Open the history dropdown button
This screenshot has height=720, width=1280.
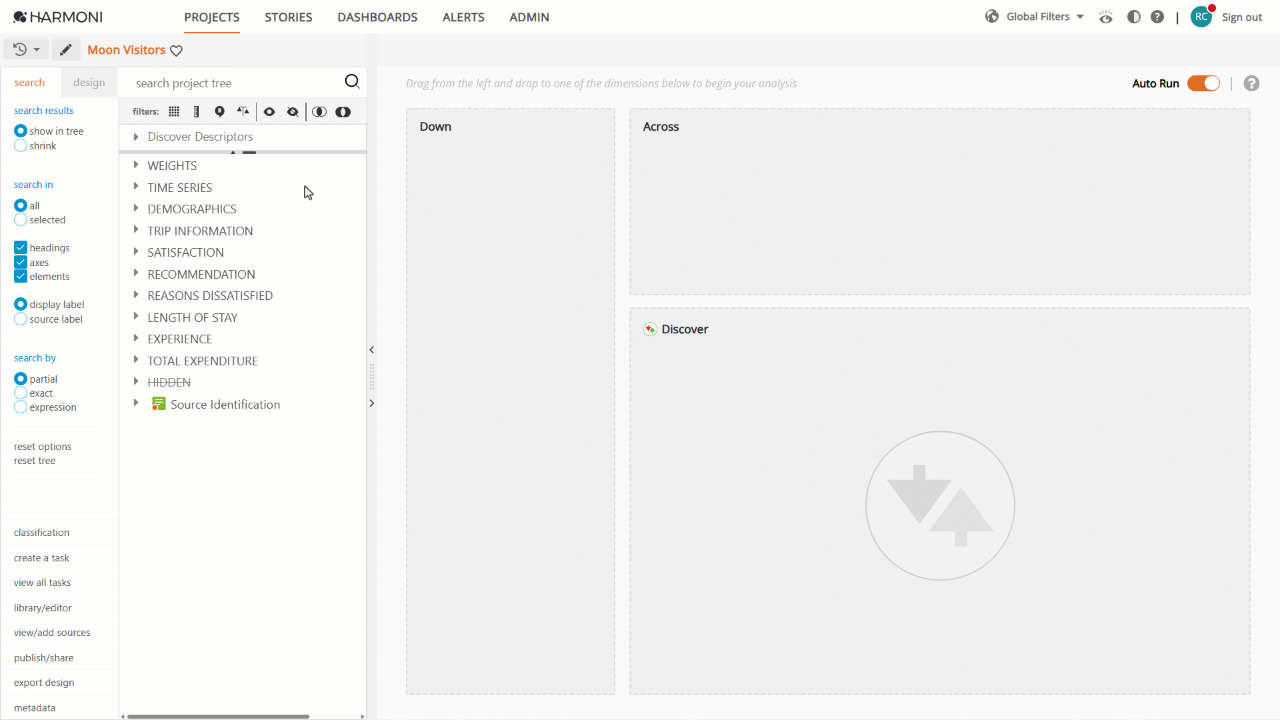click(26, 50)
